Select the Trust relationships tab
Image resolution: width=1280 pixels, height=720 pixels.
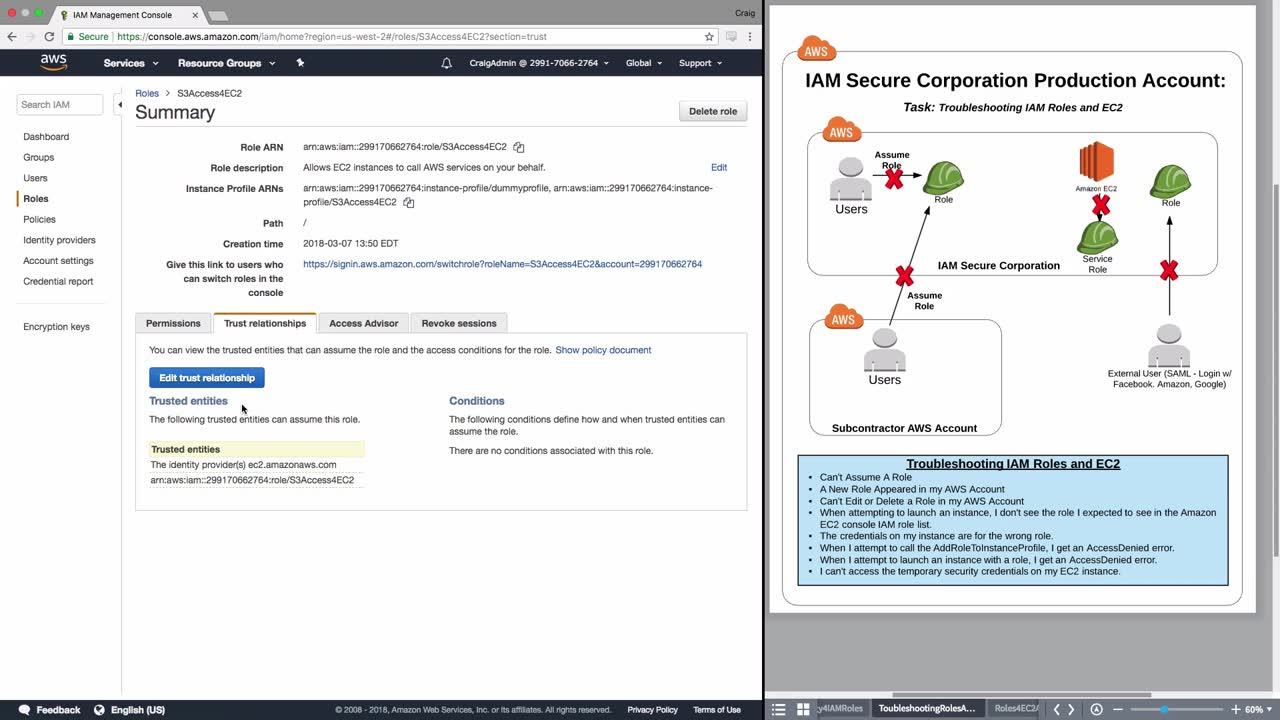[265, 323]
